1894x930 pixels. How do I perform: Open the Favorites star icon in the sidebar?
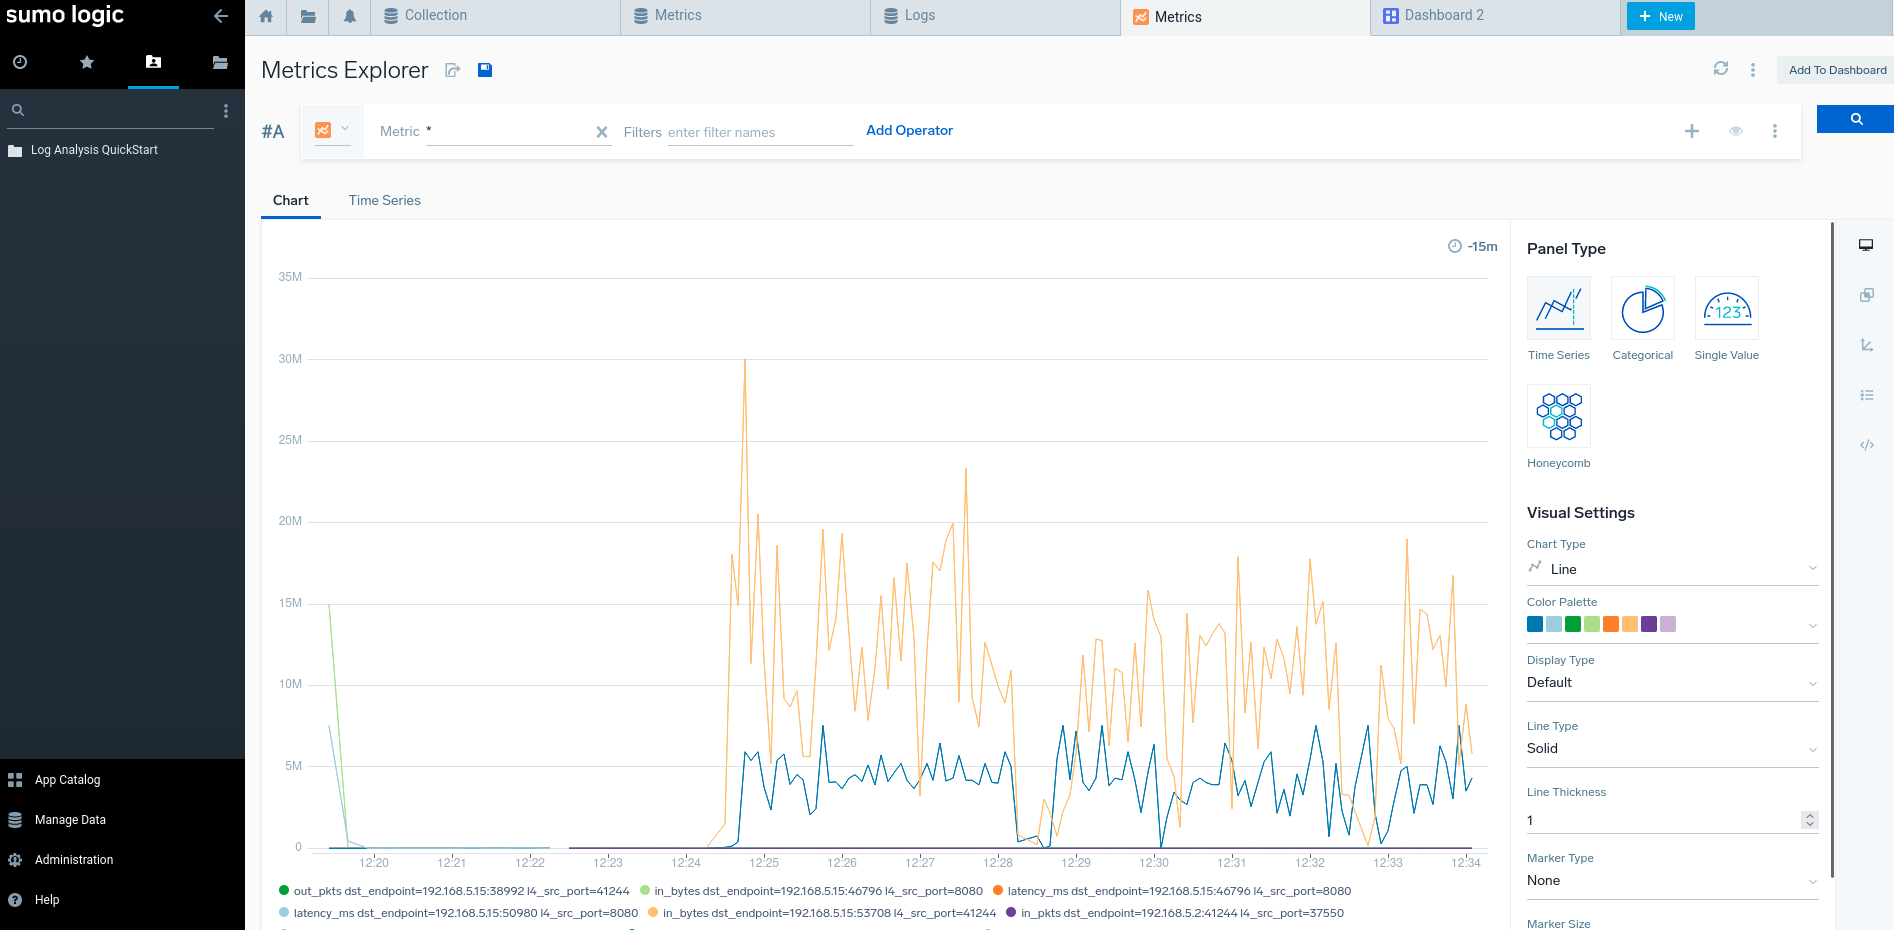(87, 62)
